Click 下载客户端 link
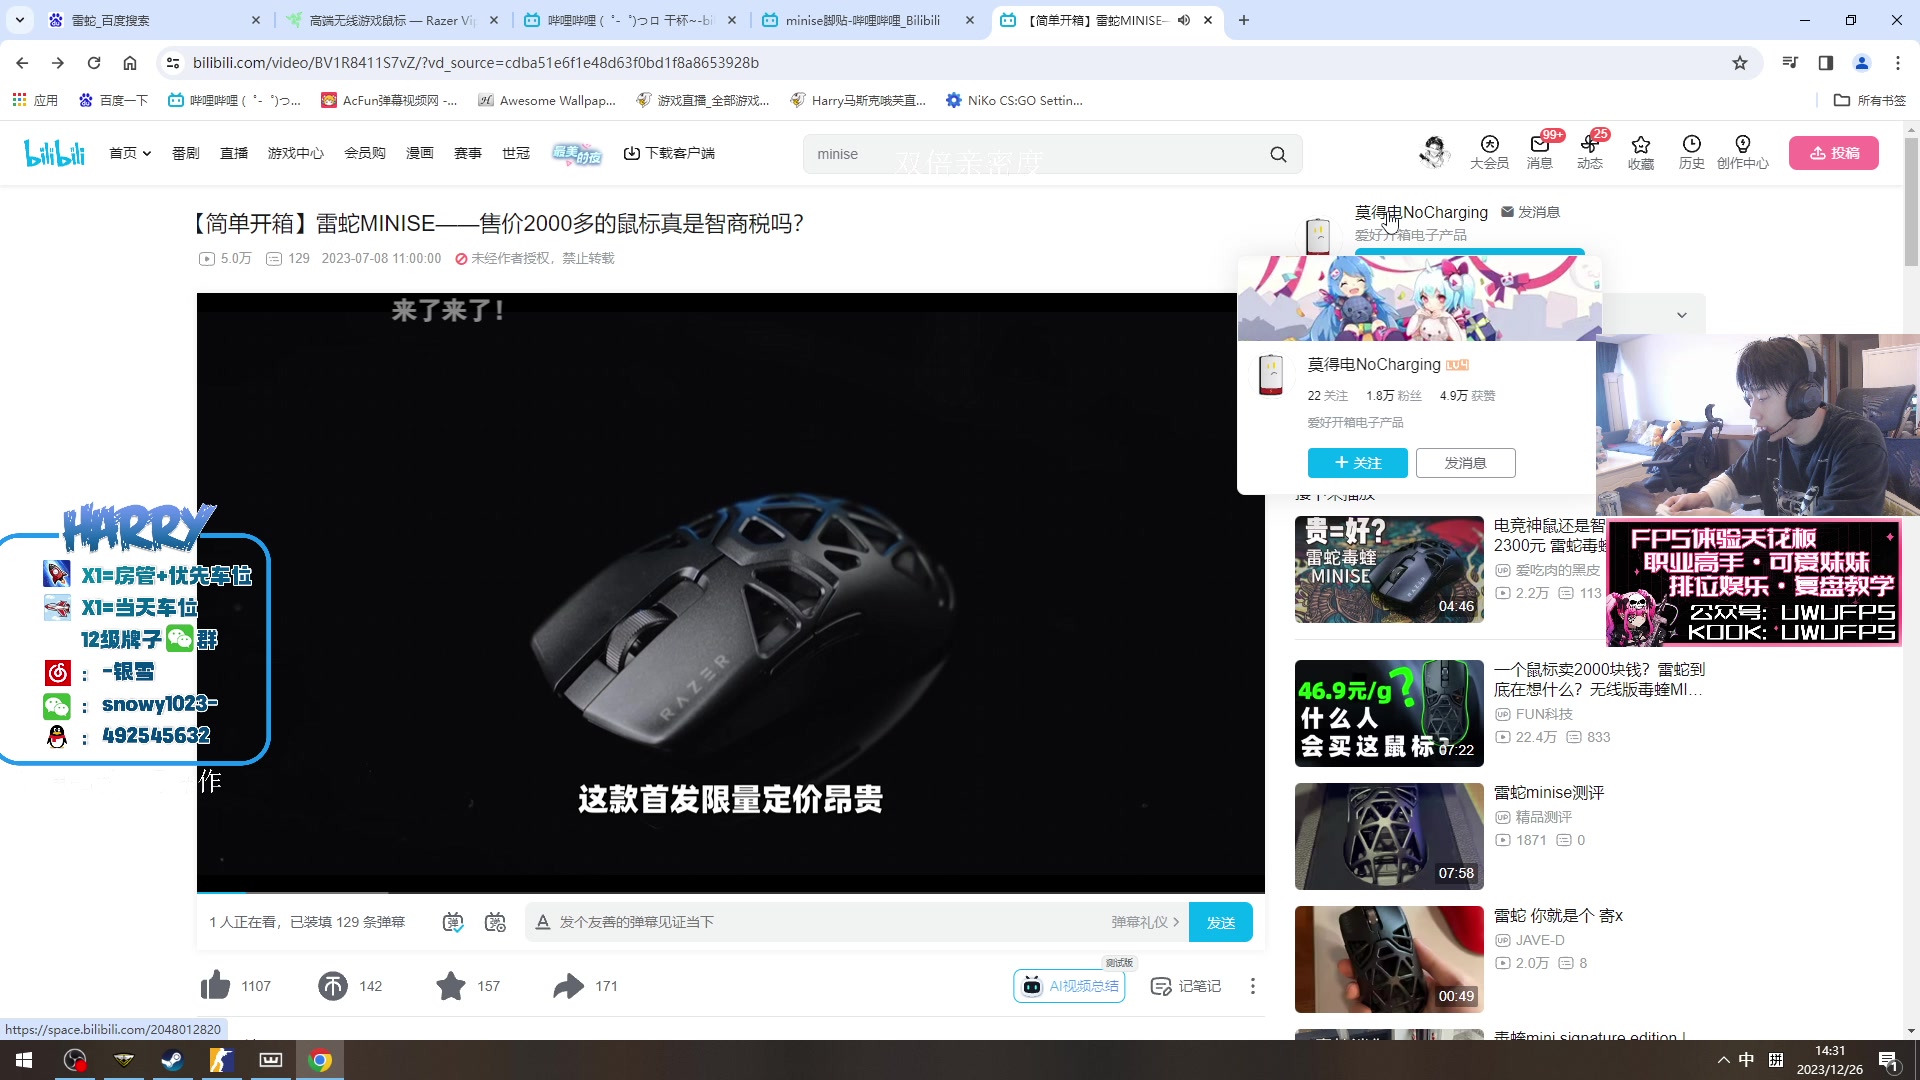The height and width of the screenshot is (1080, 1920). coord(669,153)
